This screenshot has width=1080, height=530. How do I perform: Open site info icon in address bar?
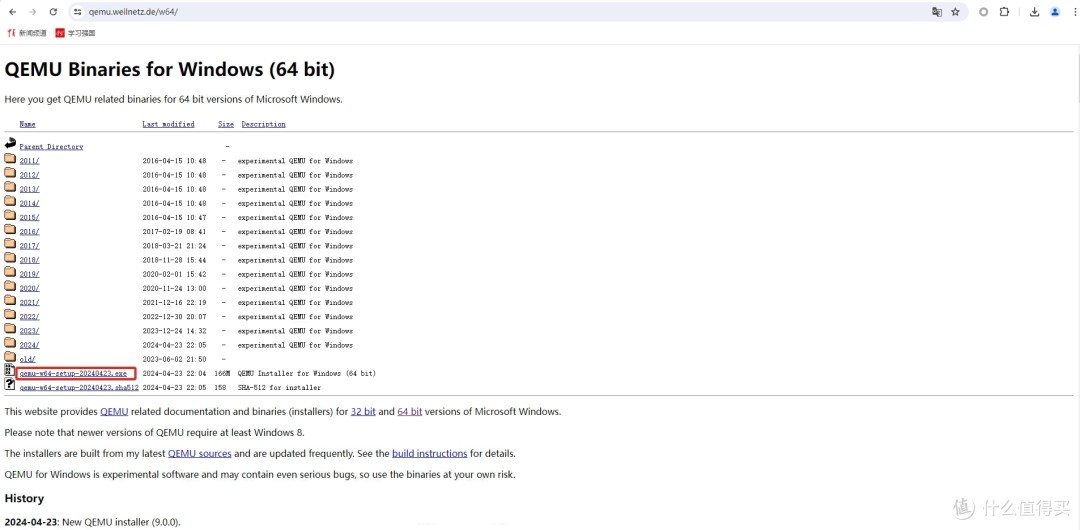[78, 12]
